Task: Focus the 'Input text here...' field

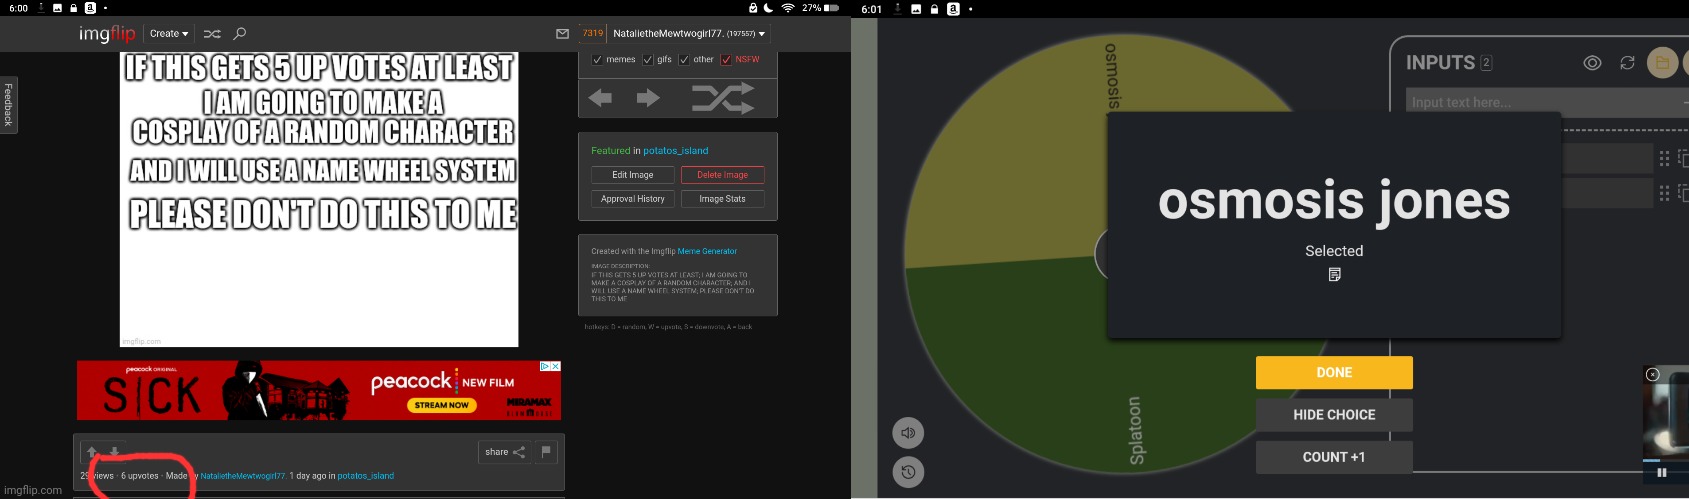Action: pos(1545,101)
